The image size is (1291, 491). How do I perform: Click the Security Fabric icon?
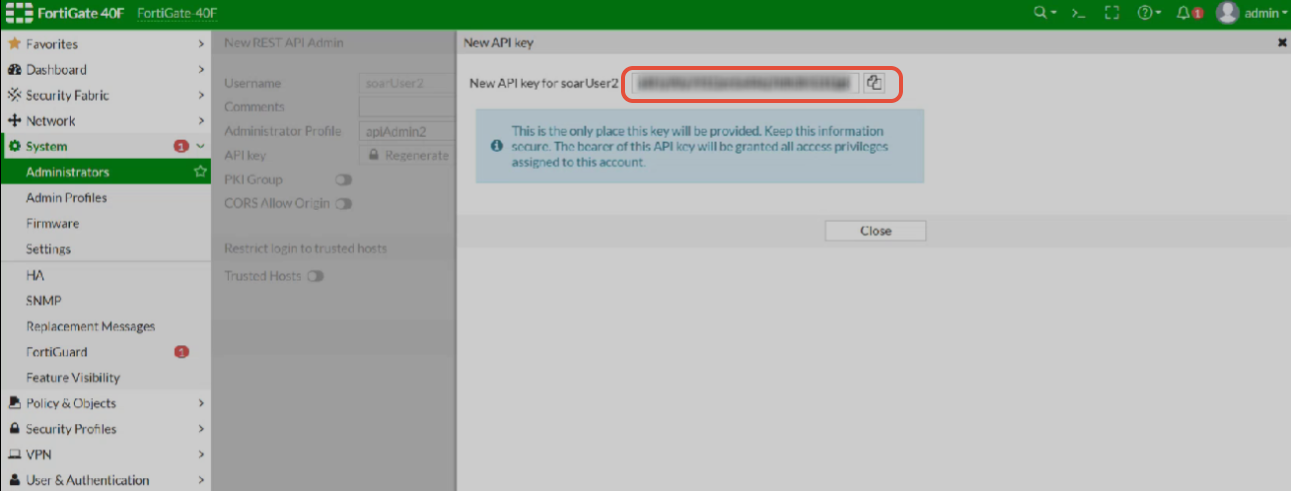tap(14, 96)
